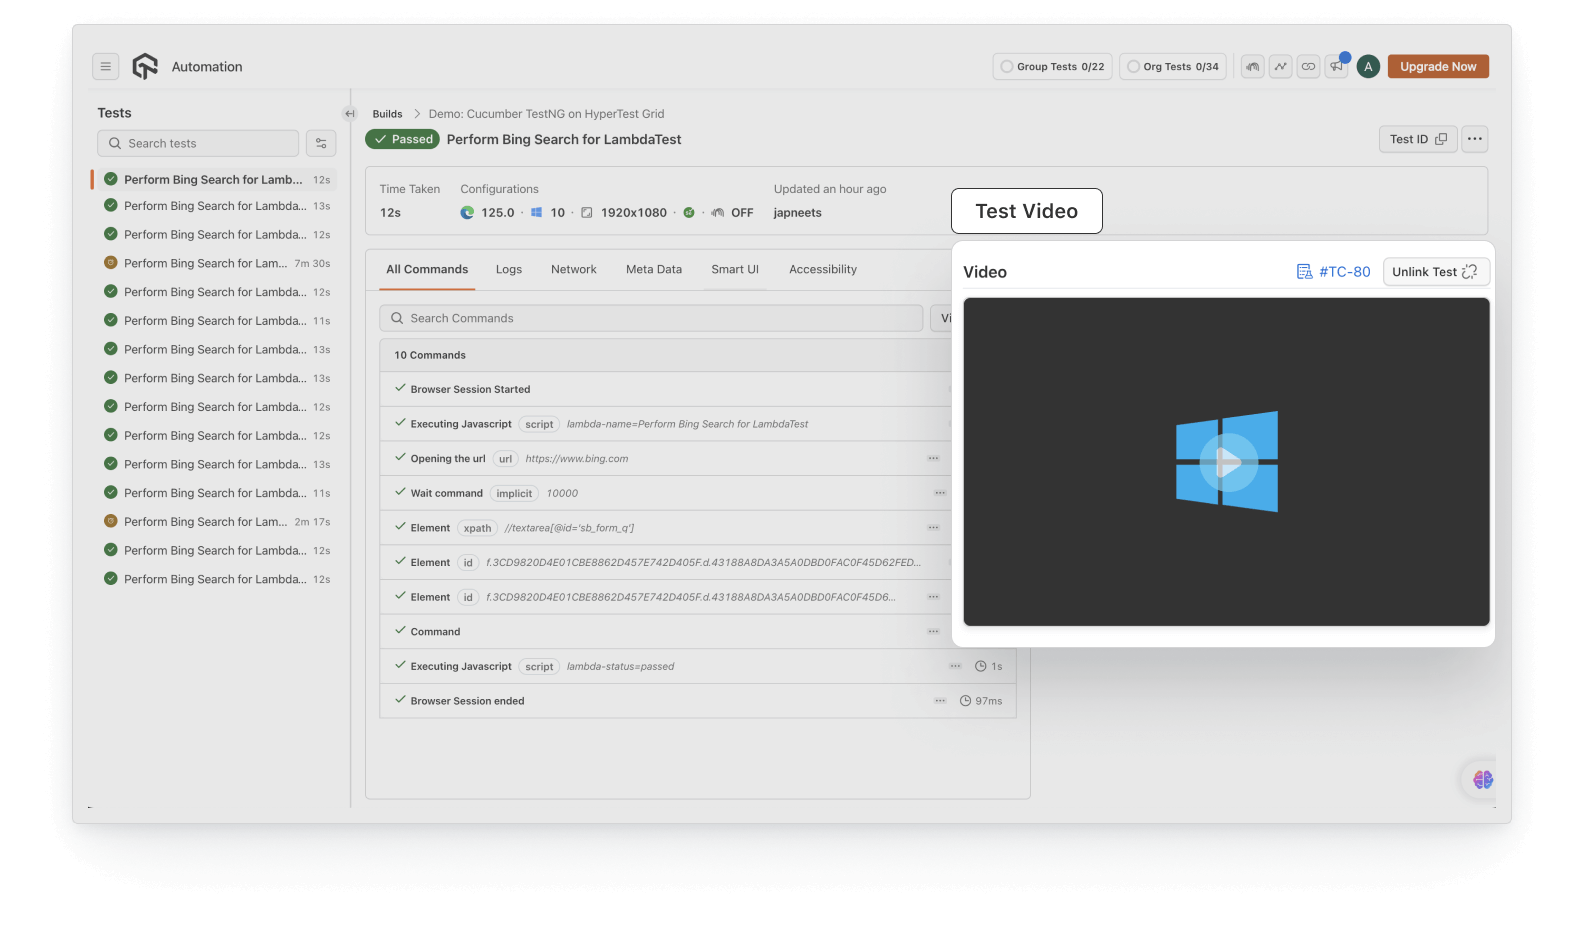The width and height of the screenshot is (1584, 944).
Task: Open the user avatar "A" menu
Action: click(1368, 67)
